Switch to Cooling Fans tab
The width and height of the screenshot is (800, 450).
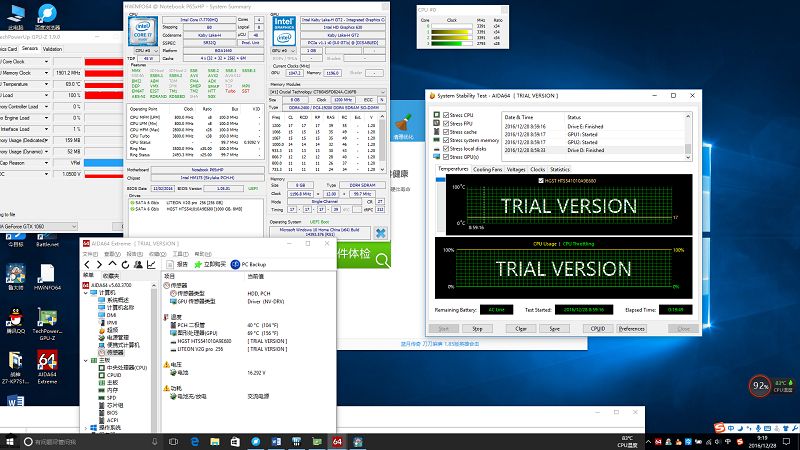(488, 169)
